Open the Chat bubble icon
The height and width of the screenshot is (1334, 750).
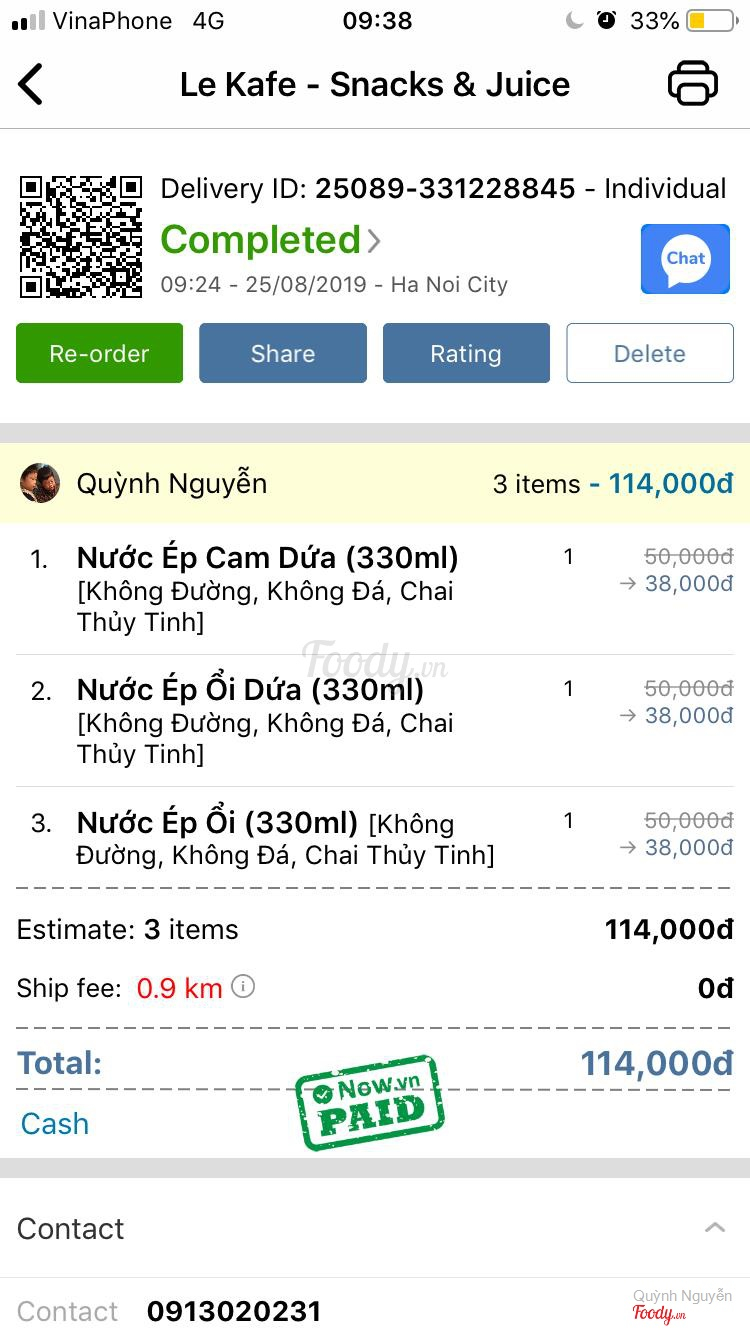[x=685, y=259]
